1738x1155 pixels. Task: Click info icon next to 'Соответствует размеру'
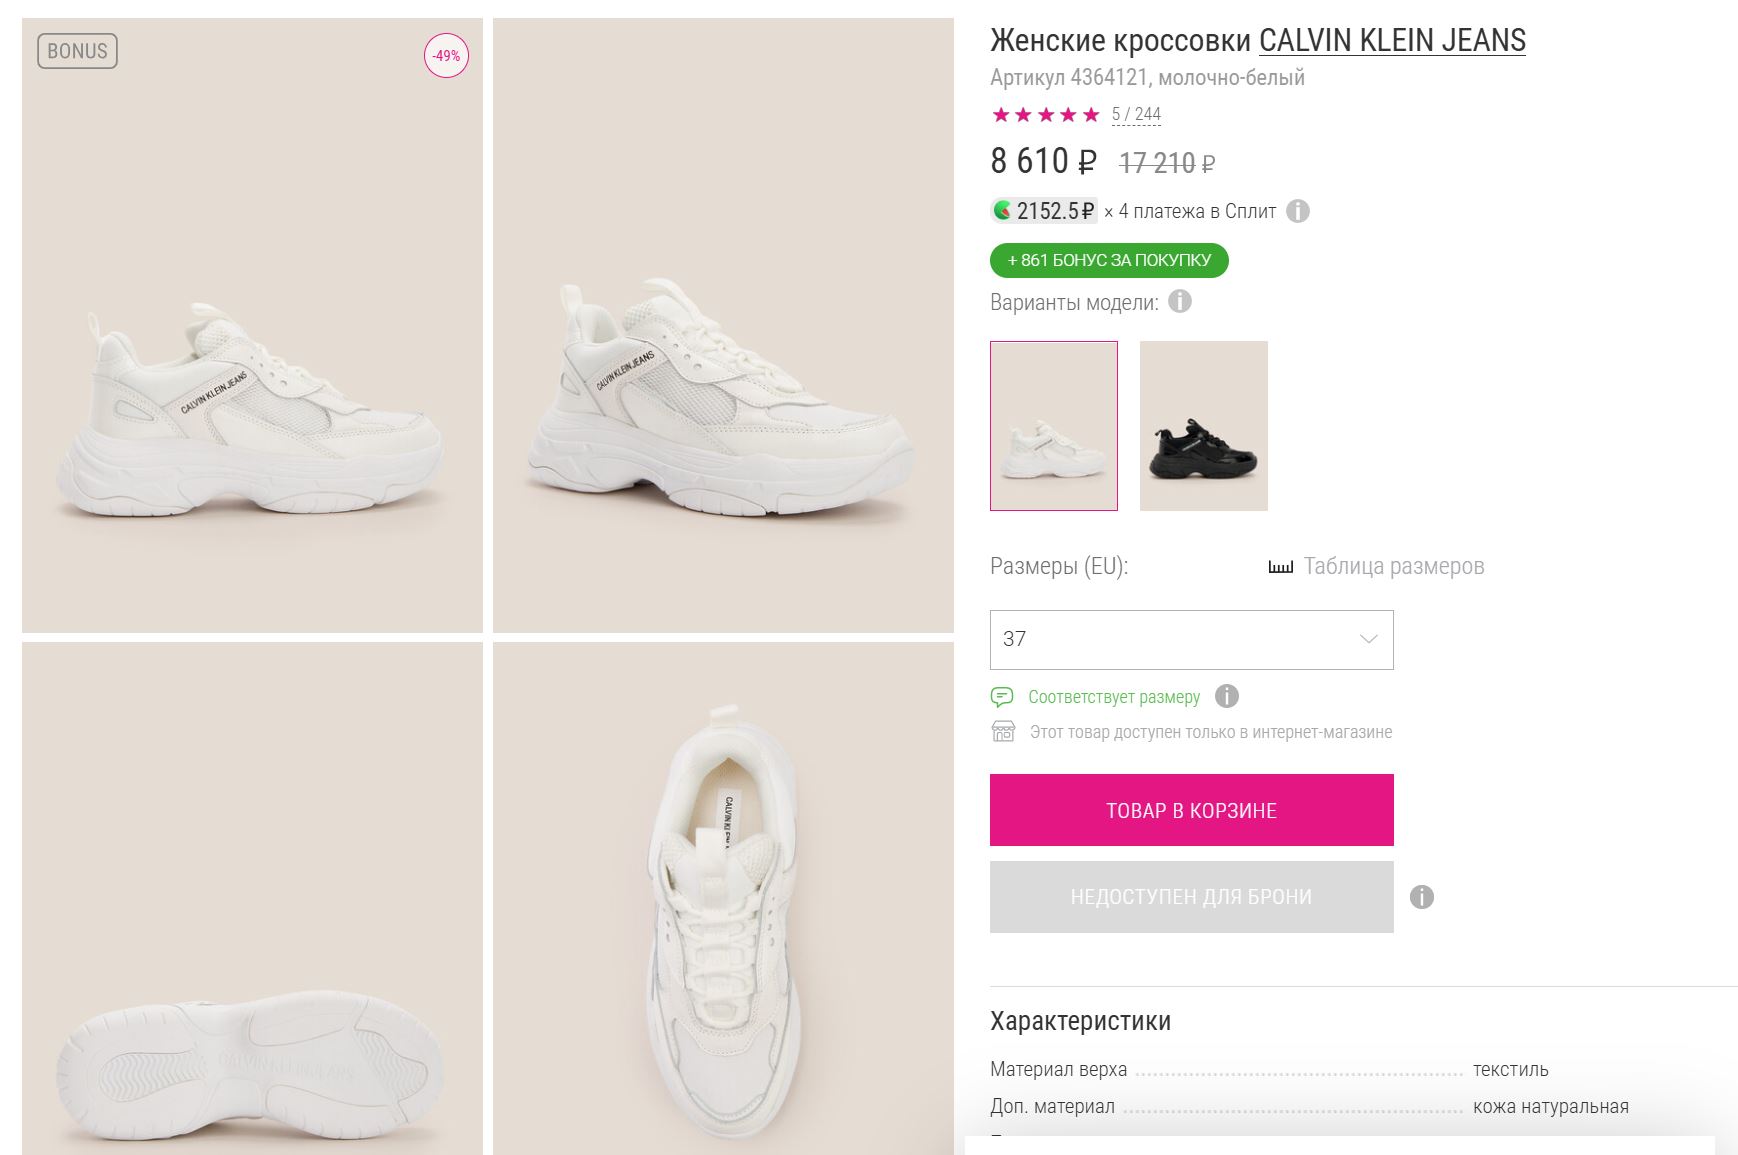click(1227, 696)
